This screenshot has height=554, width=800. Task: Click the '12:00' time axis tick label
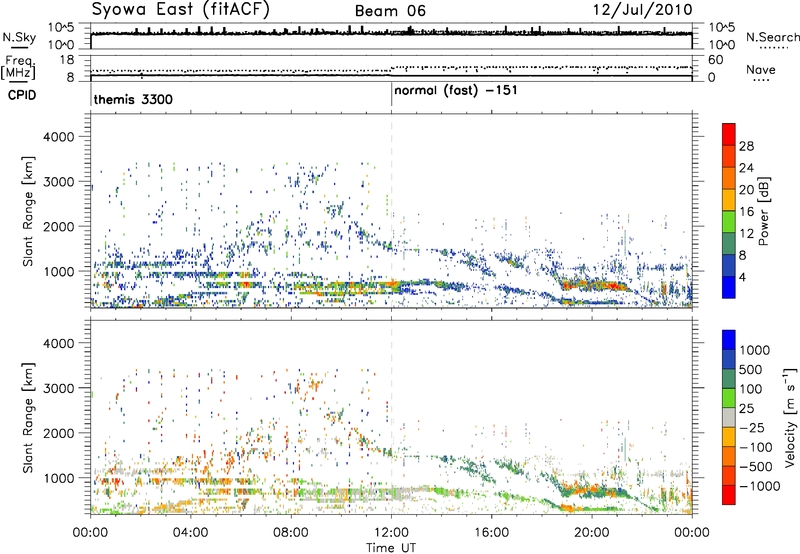pos(391,533)
